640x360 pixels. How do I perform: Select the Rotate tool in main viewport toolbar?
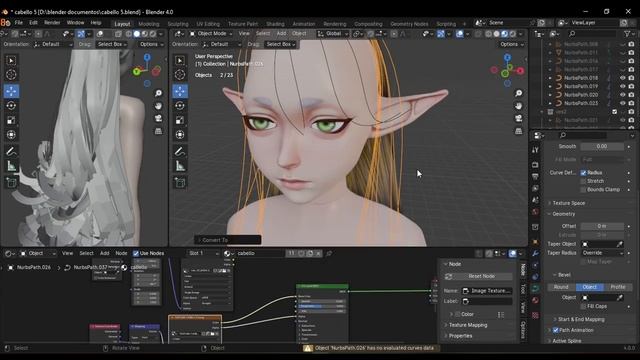(x=180, y=106)
